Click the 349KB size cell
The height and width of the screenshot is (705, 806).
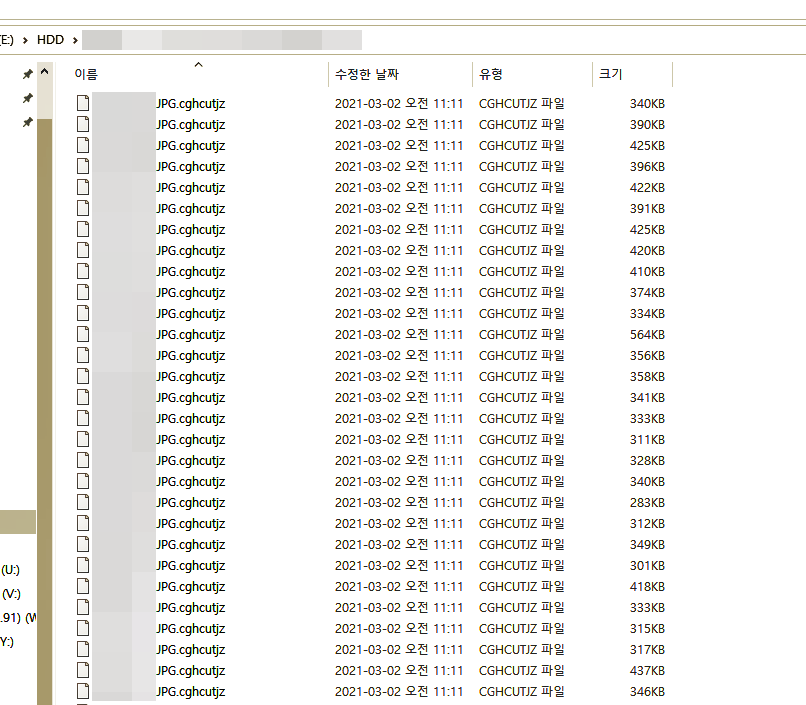[647, 545]
